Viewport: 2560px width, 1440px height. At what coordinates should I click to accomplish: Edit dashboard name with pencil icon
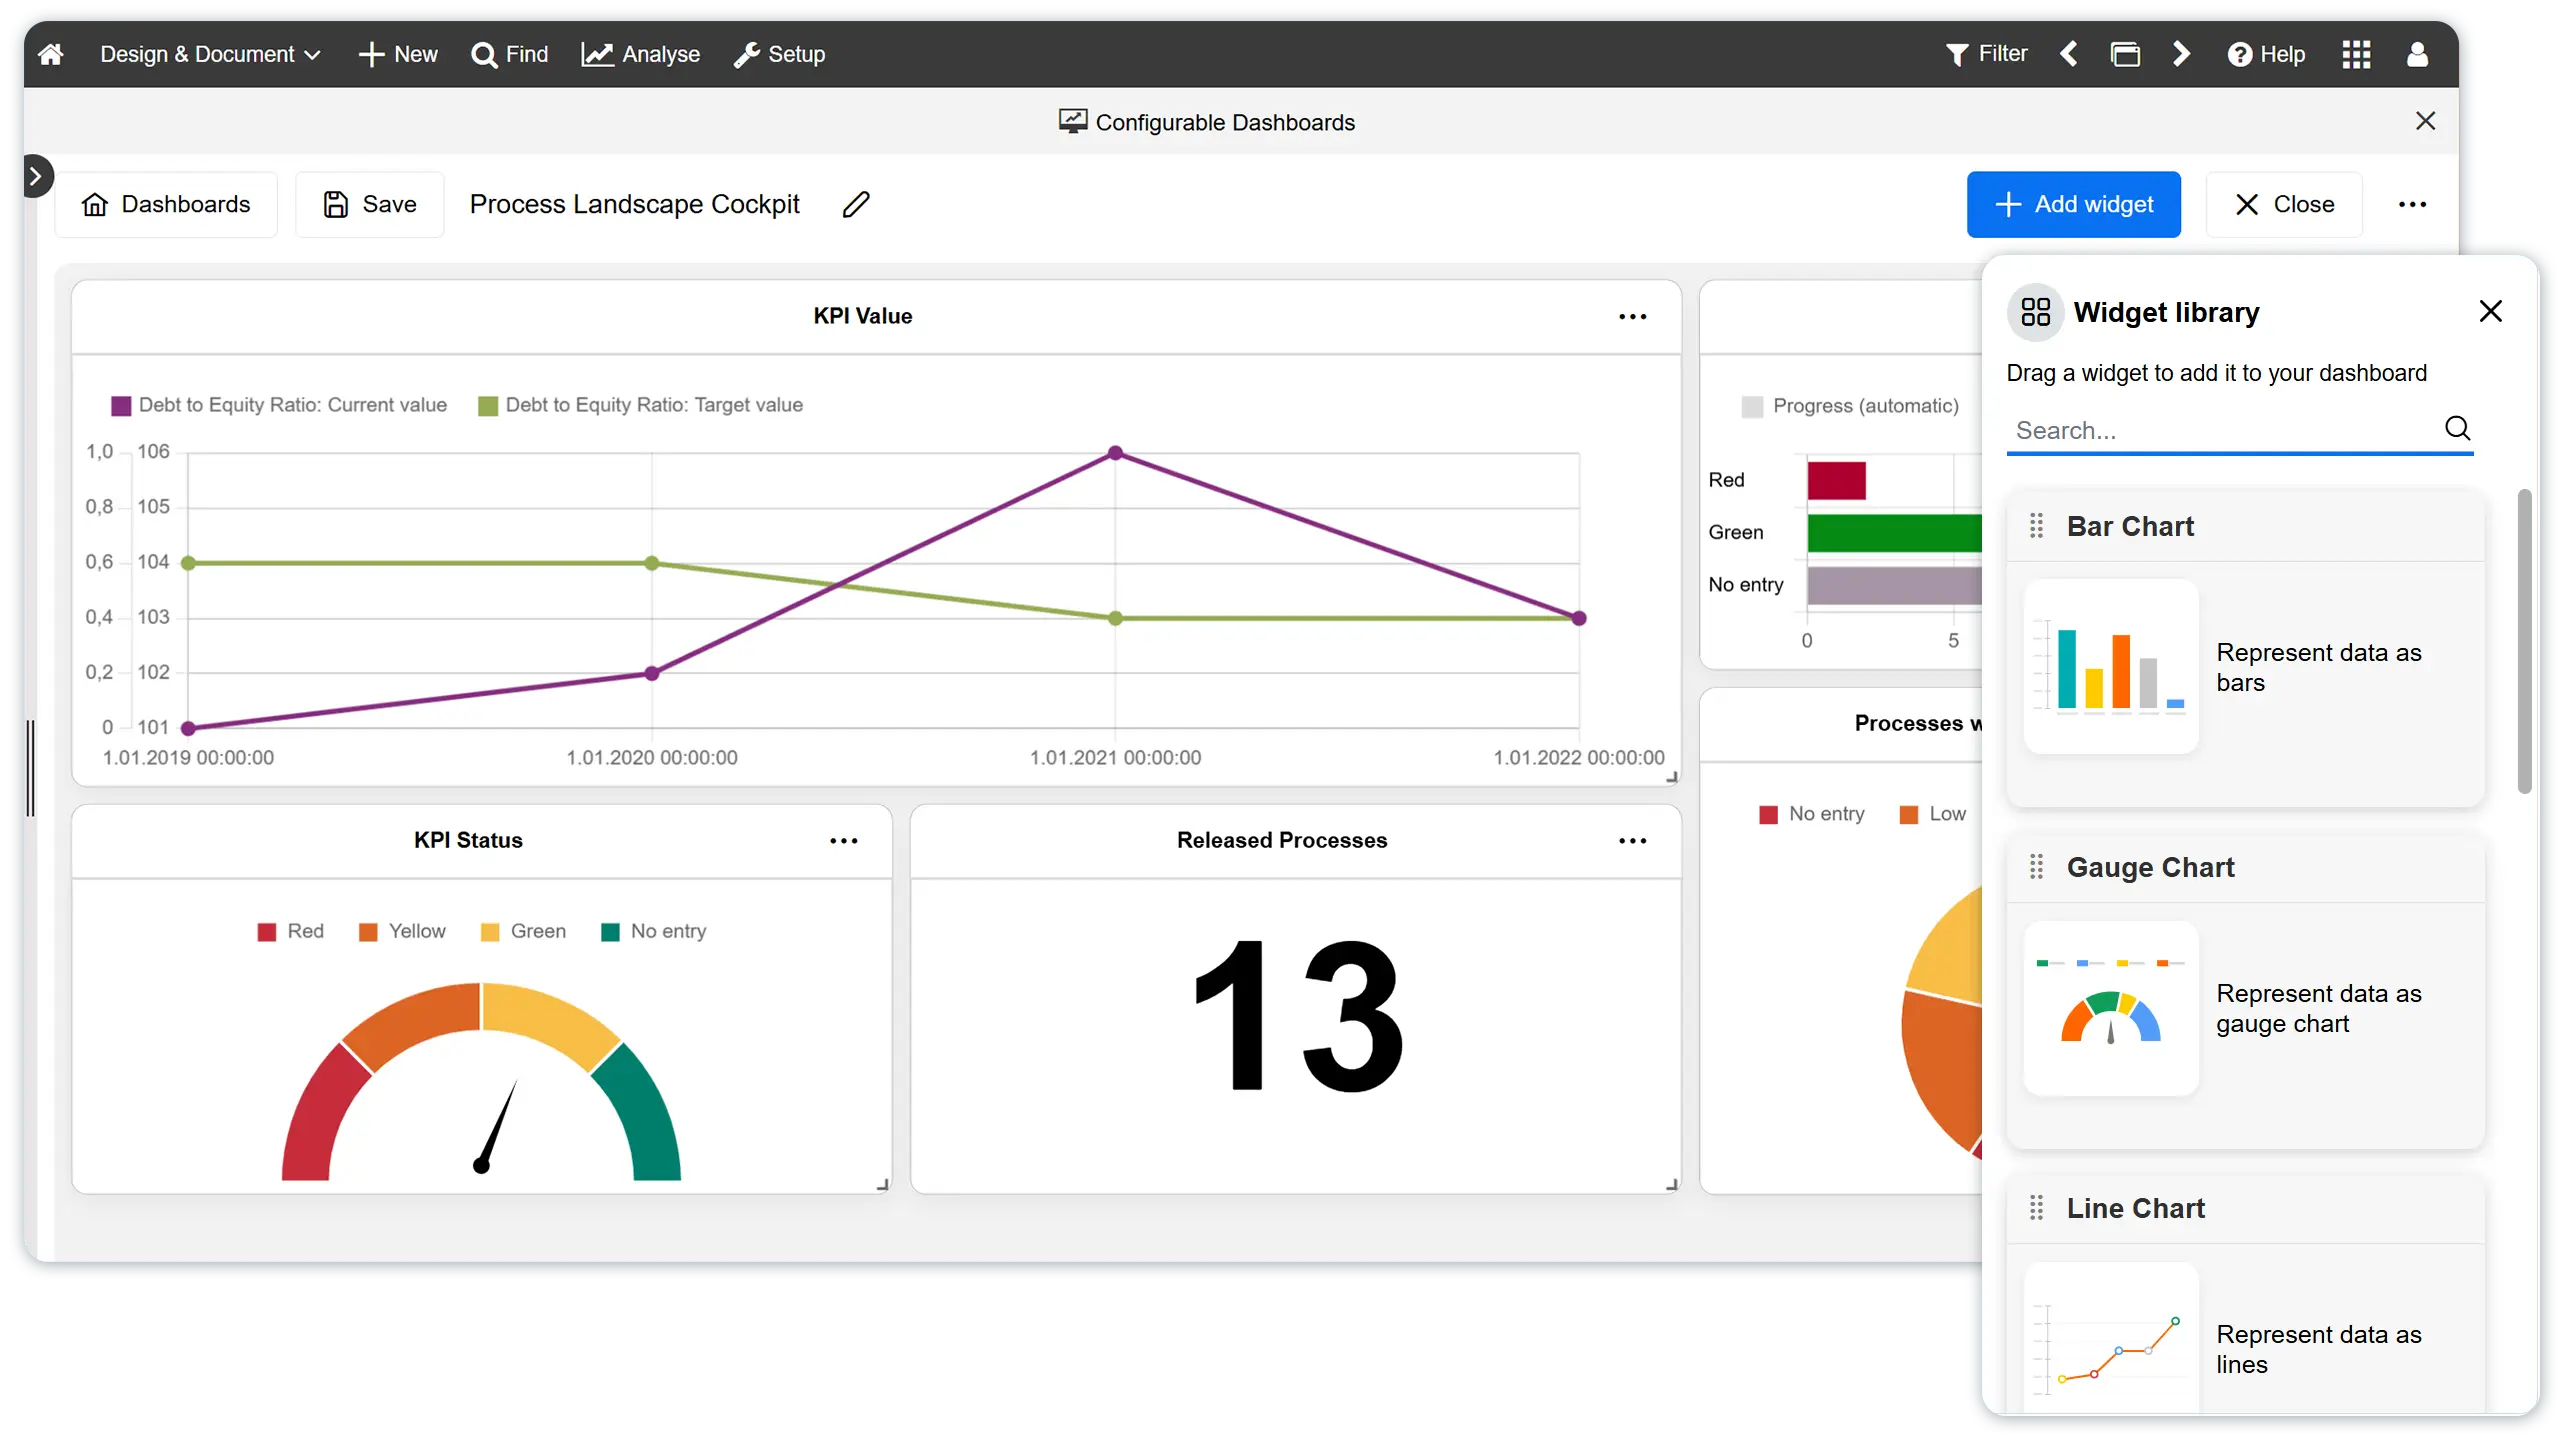click(856, 204)
